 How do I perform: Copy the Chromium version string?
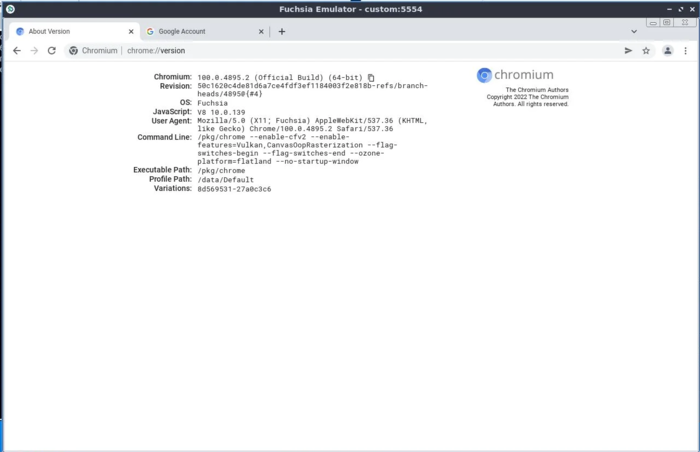click(x=371, y=78)
